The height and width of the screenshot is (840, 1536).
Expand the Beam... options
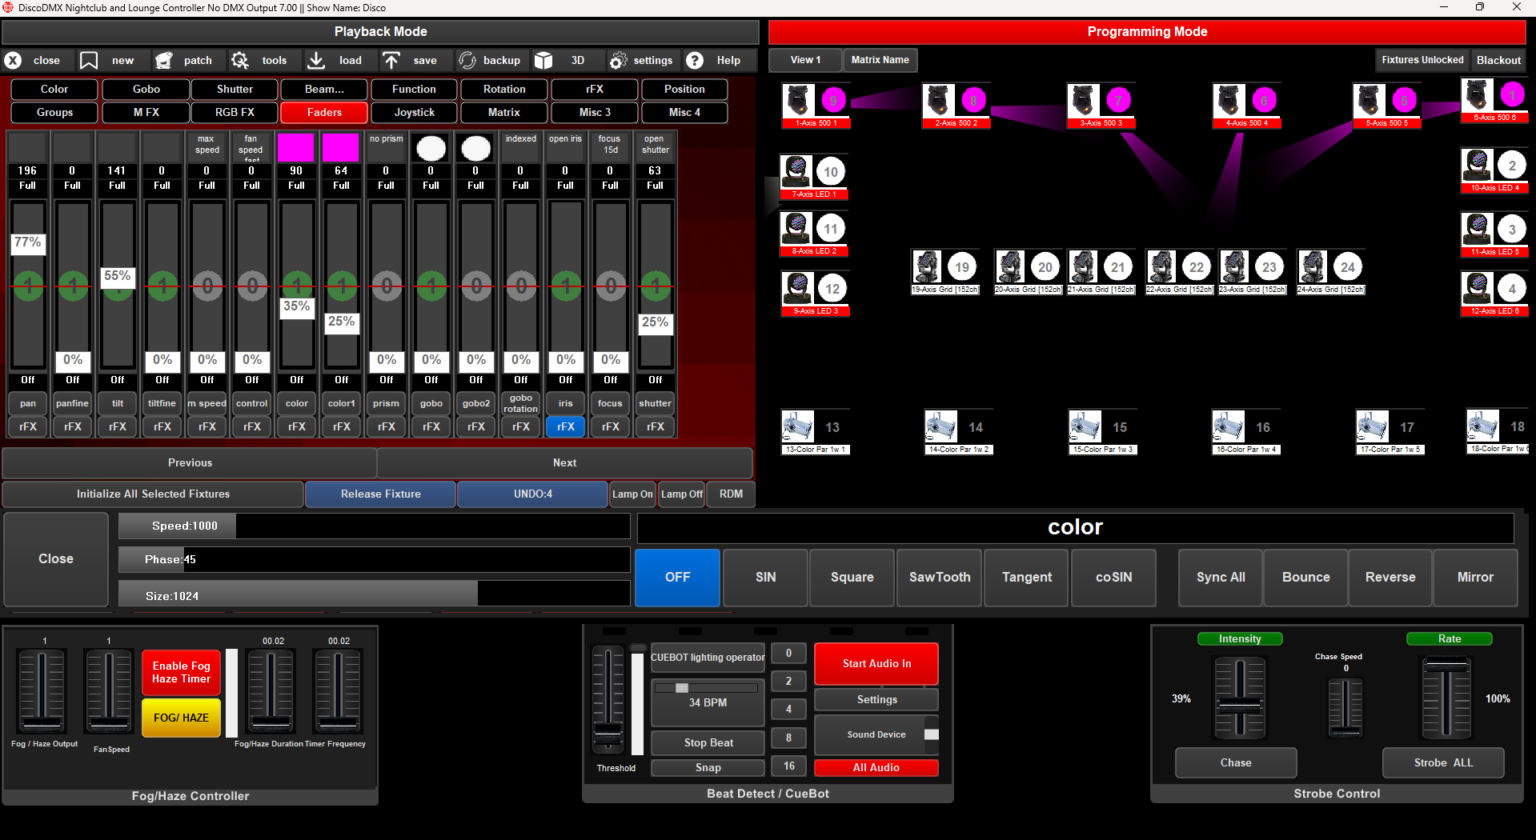[324, 89]
